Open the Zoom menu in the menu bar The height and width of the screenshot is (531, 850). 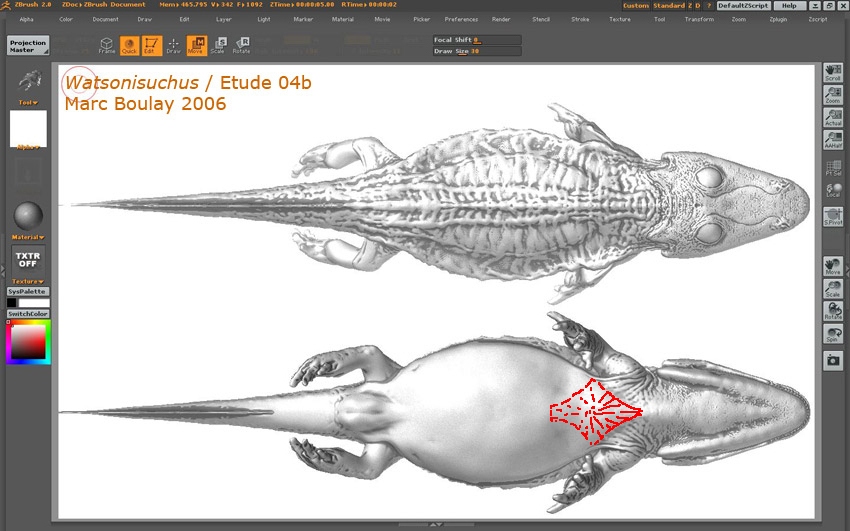739,20
